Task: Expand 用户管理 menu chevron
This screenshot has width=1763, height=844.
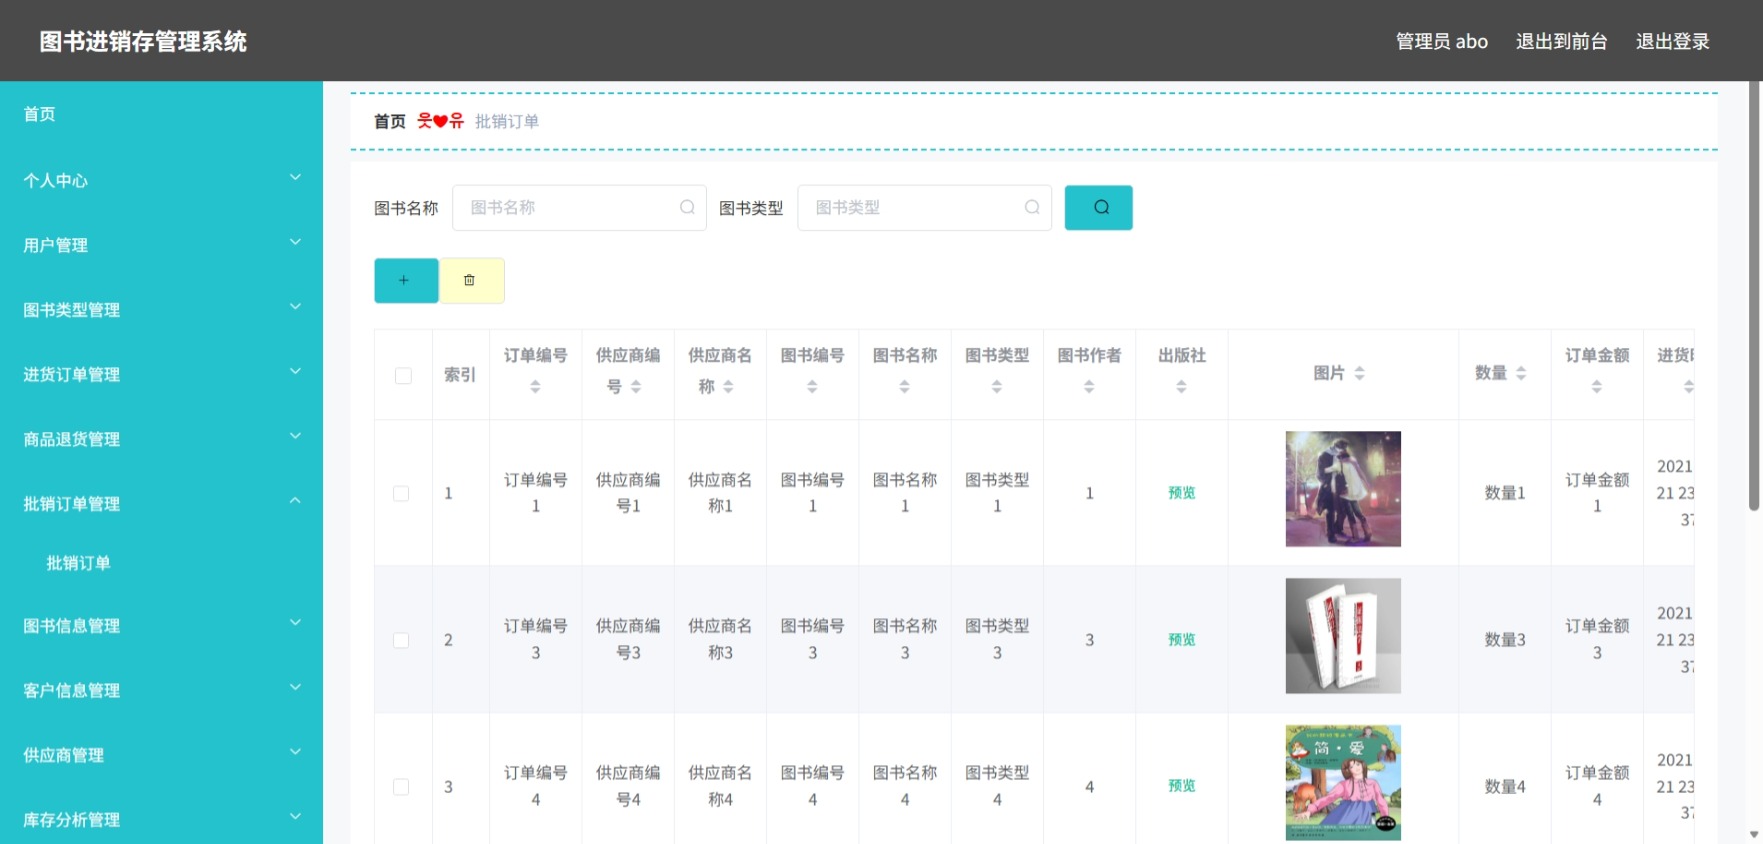Action: [295, 242]
